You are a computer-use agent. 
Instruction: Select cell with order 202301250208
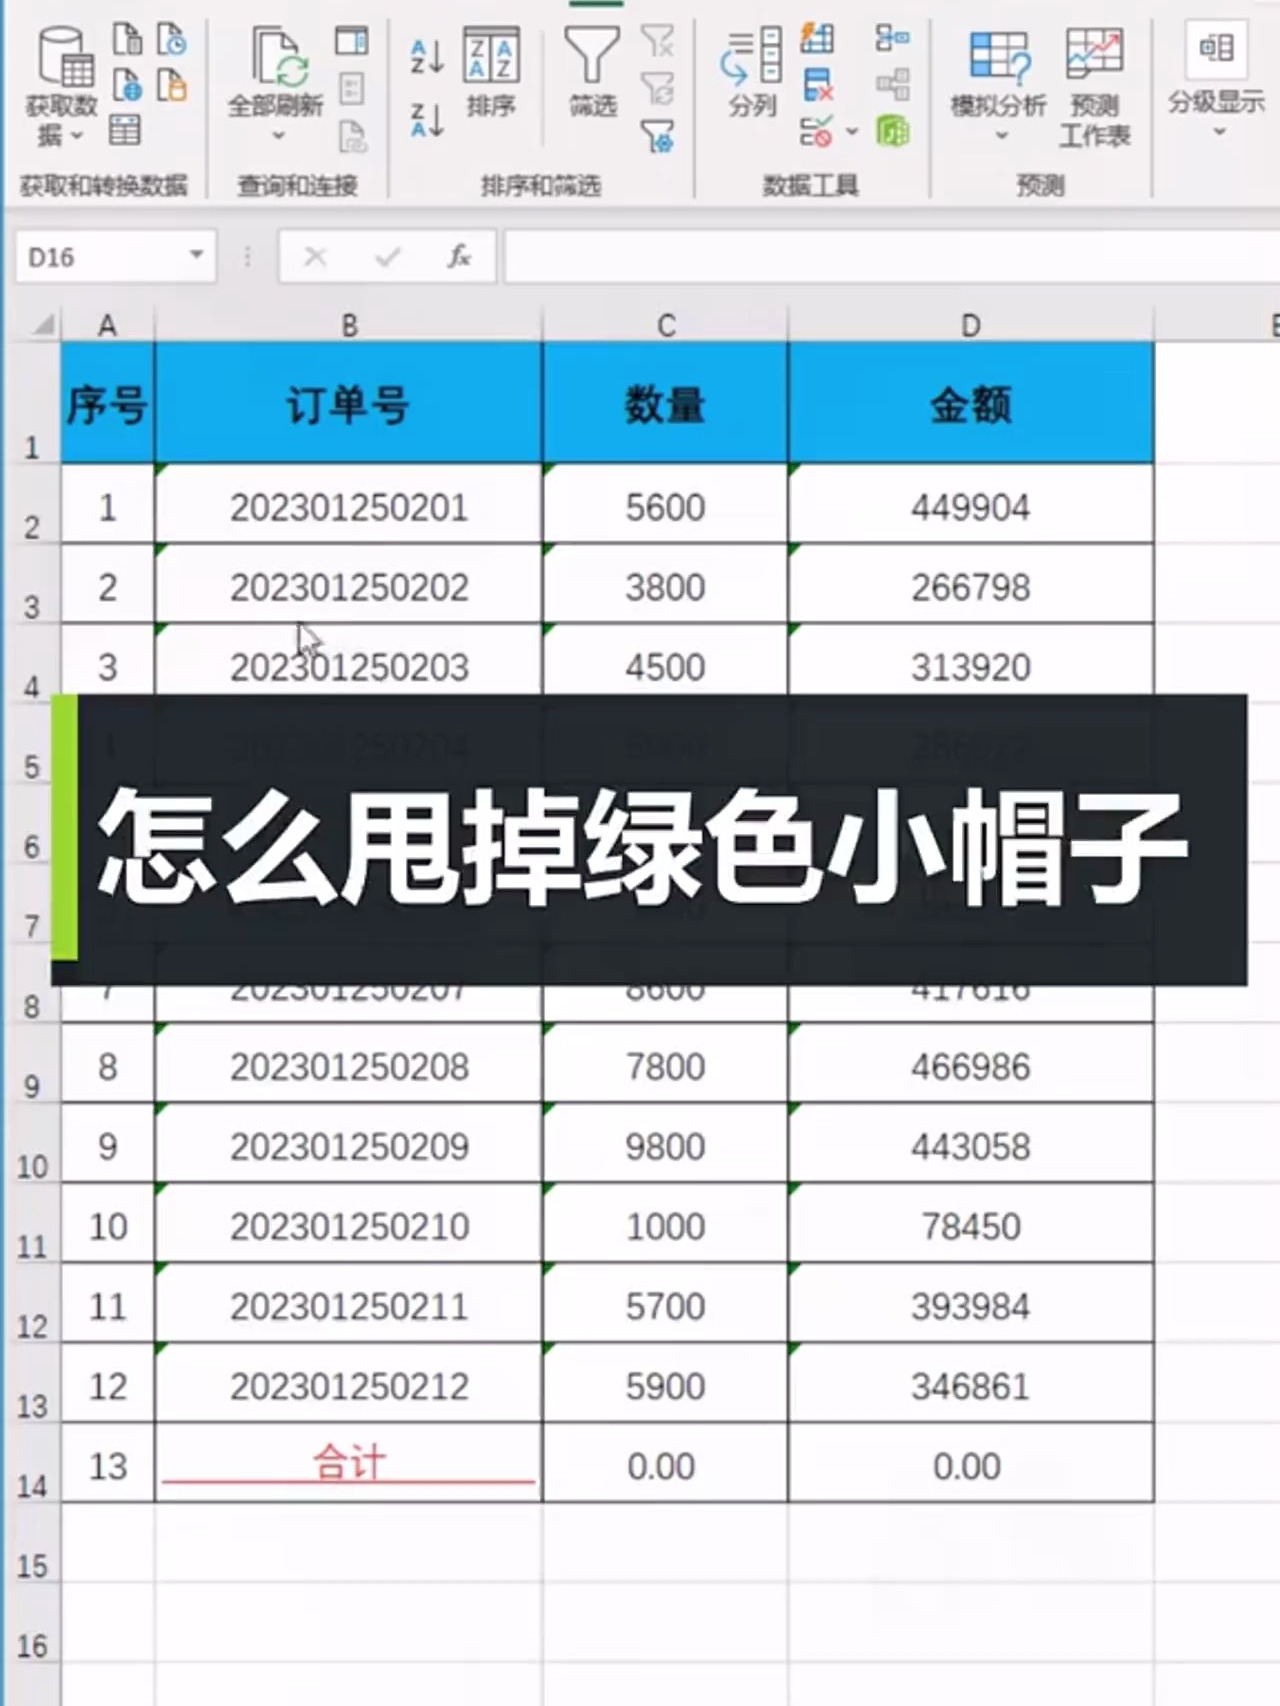[x=349, y=1065]
